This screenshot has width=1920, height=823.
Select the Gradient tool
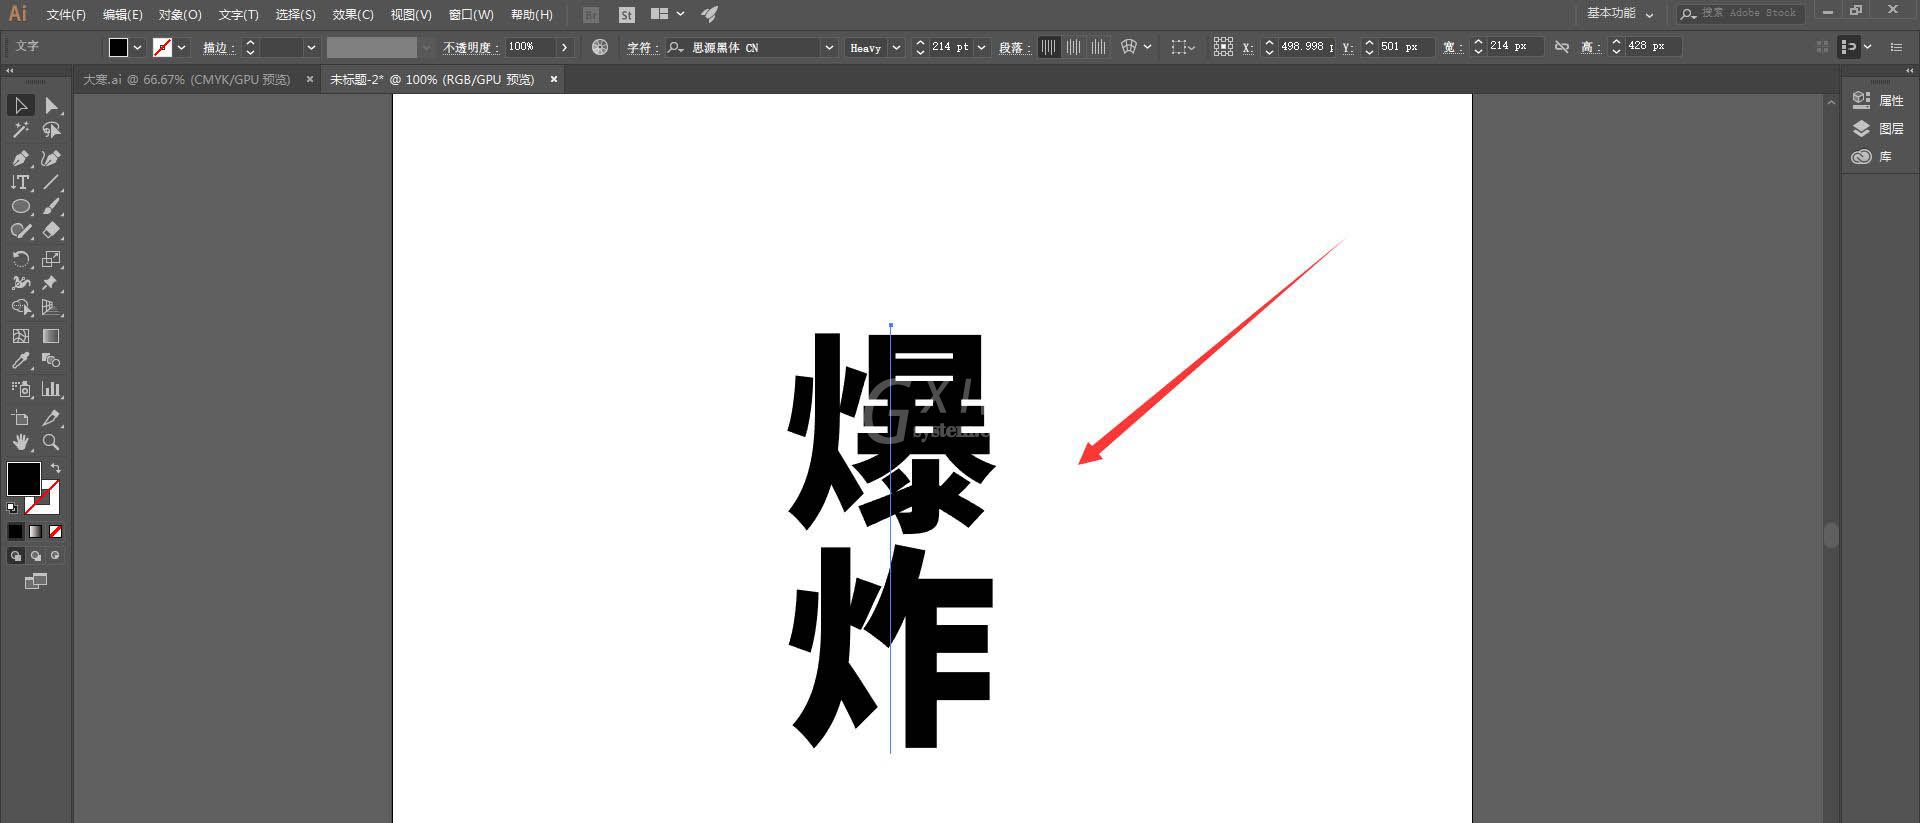pos(51,336)
